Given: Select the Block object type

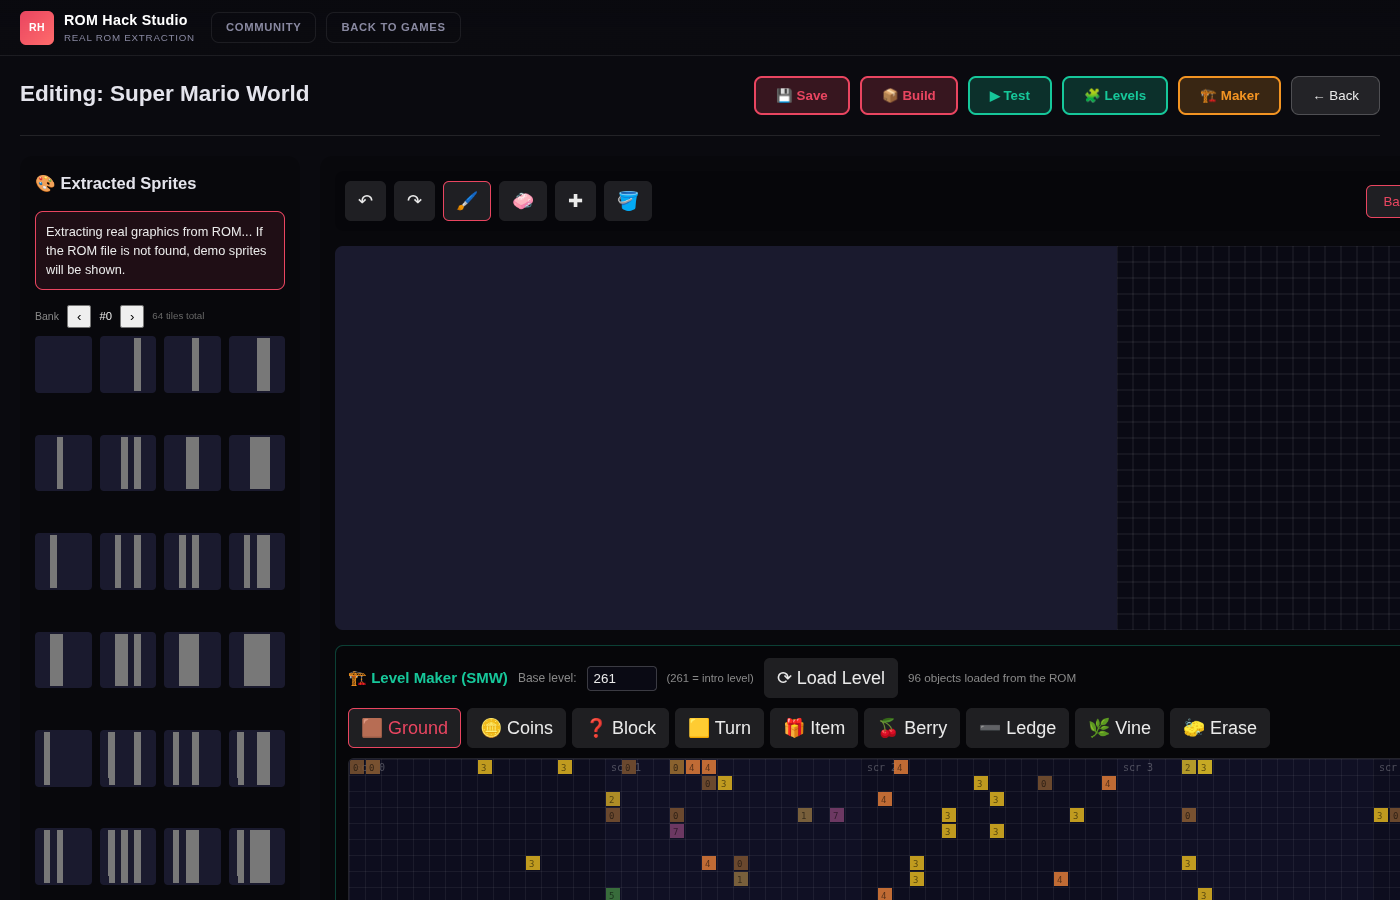Looking at the screenshot, I should (620, 728).
